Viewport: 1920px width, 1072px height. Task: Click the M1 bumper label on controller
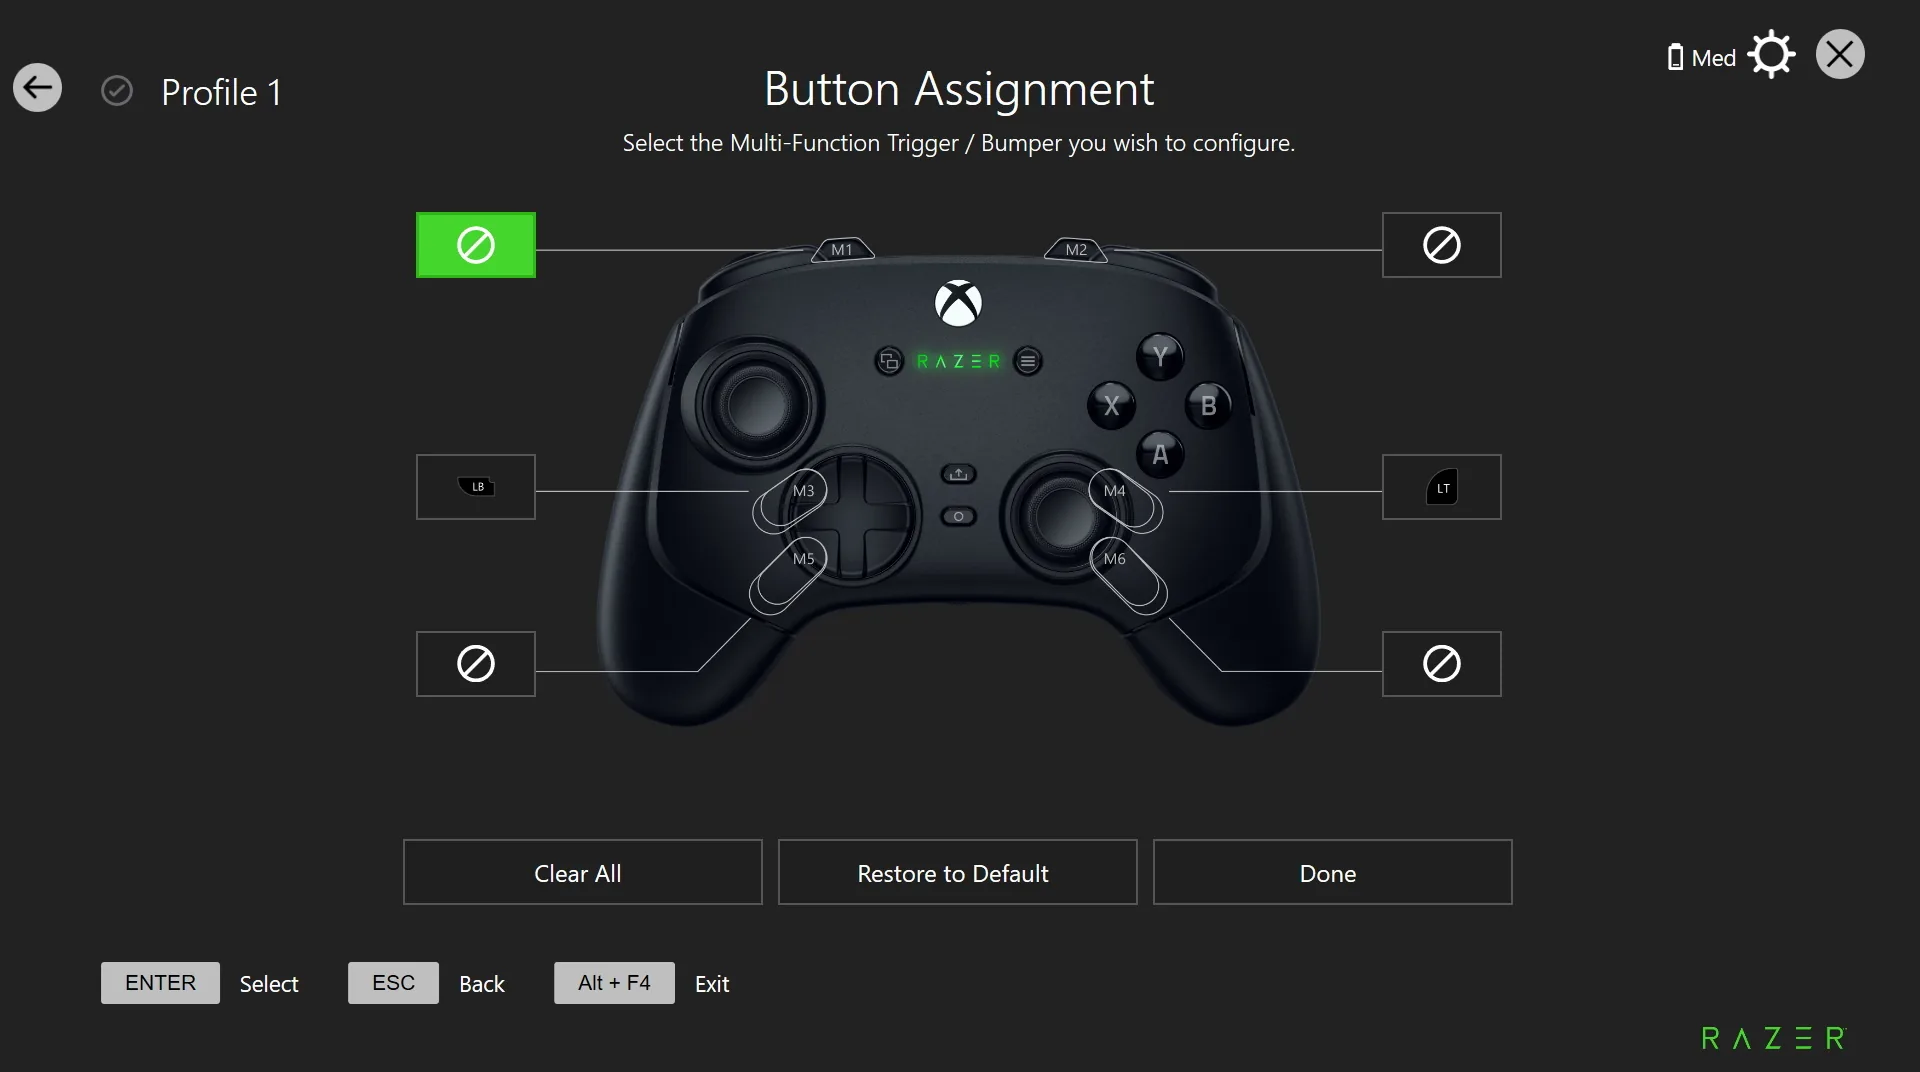point(843,249)
